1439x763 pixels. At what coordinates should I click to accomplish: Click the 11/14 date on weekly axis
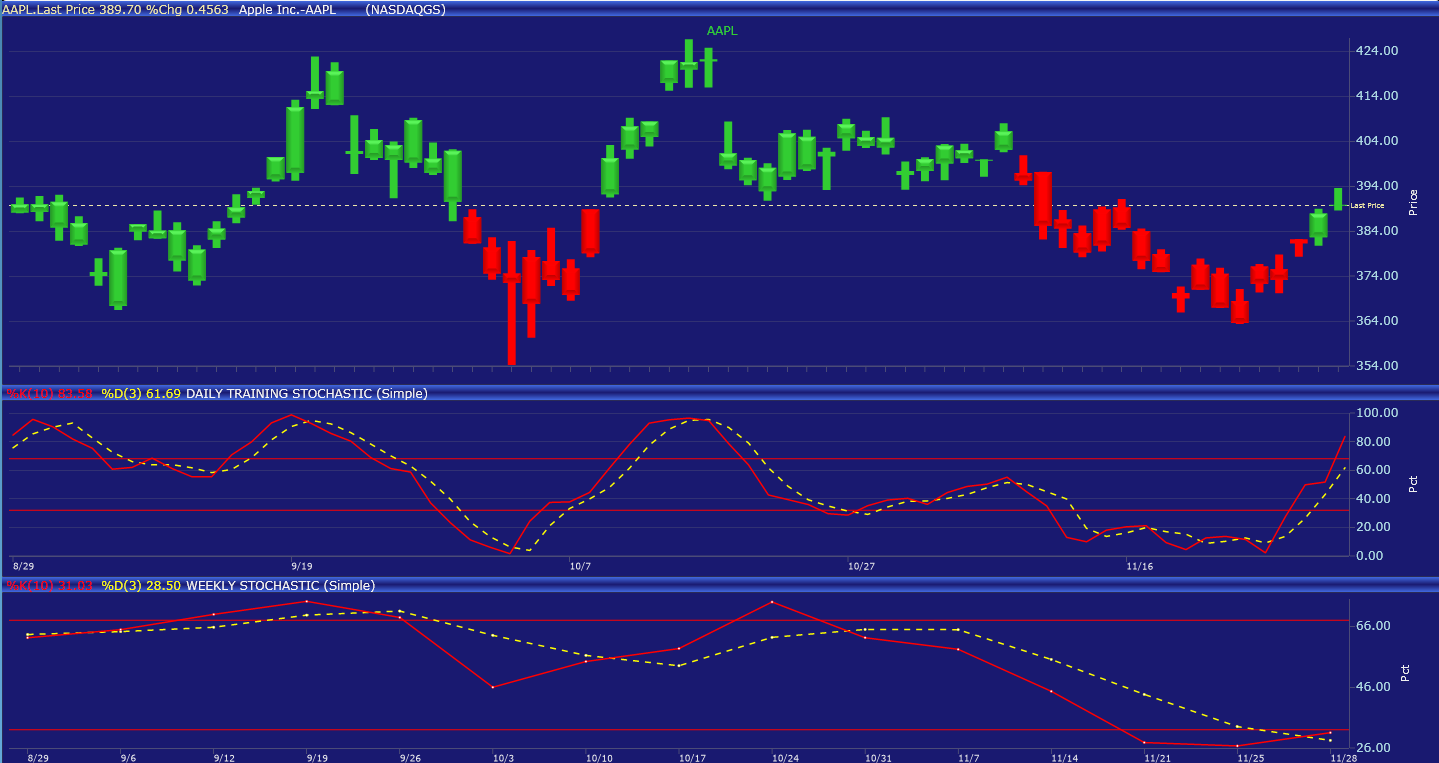tap(1063, 758)
